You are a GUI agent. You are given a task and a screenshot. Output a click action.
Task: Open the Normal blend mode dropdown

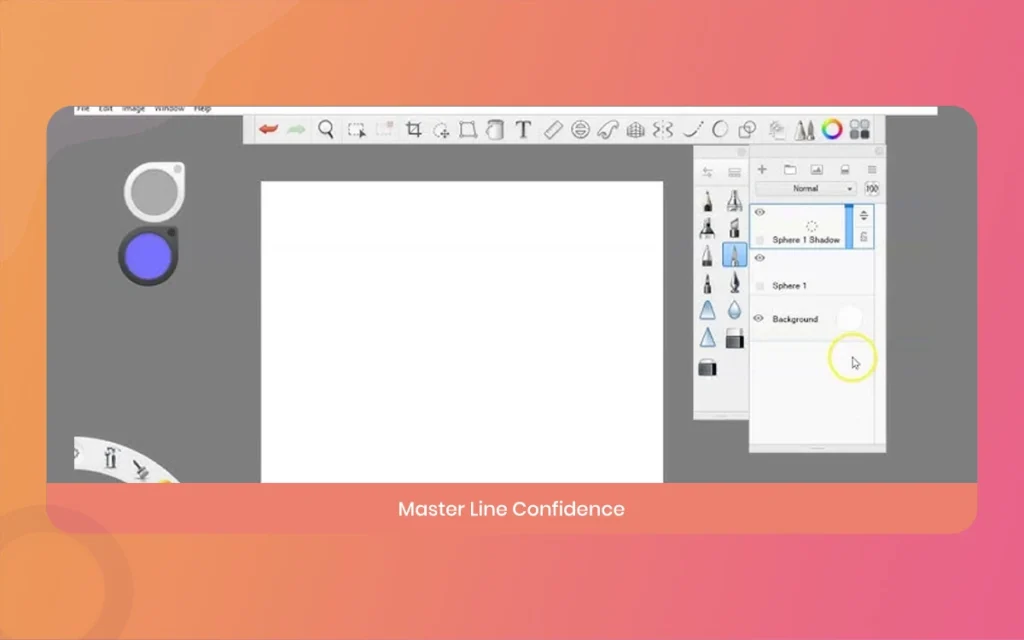[x=805, y=189]
